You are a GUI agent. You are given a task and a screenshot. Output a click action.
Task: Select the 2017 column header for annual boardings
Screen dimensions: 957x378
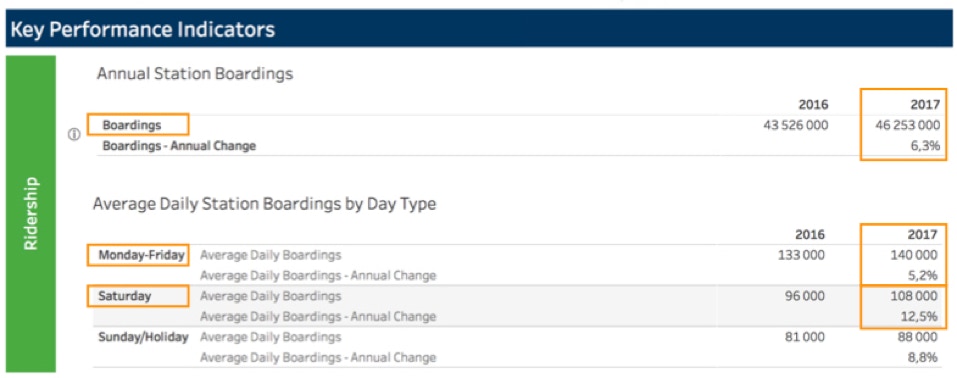click(925, 104)
